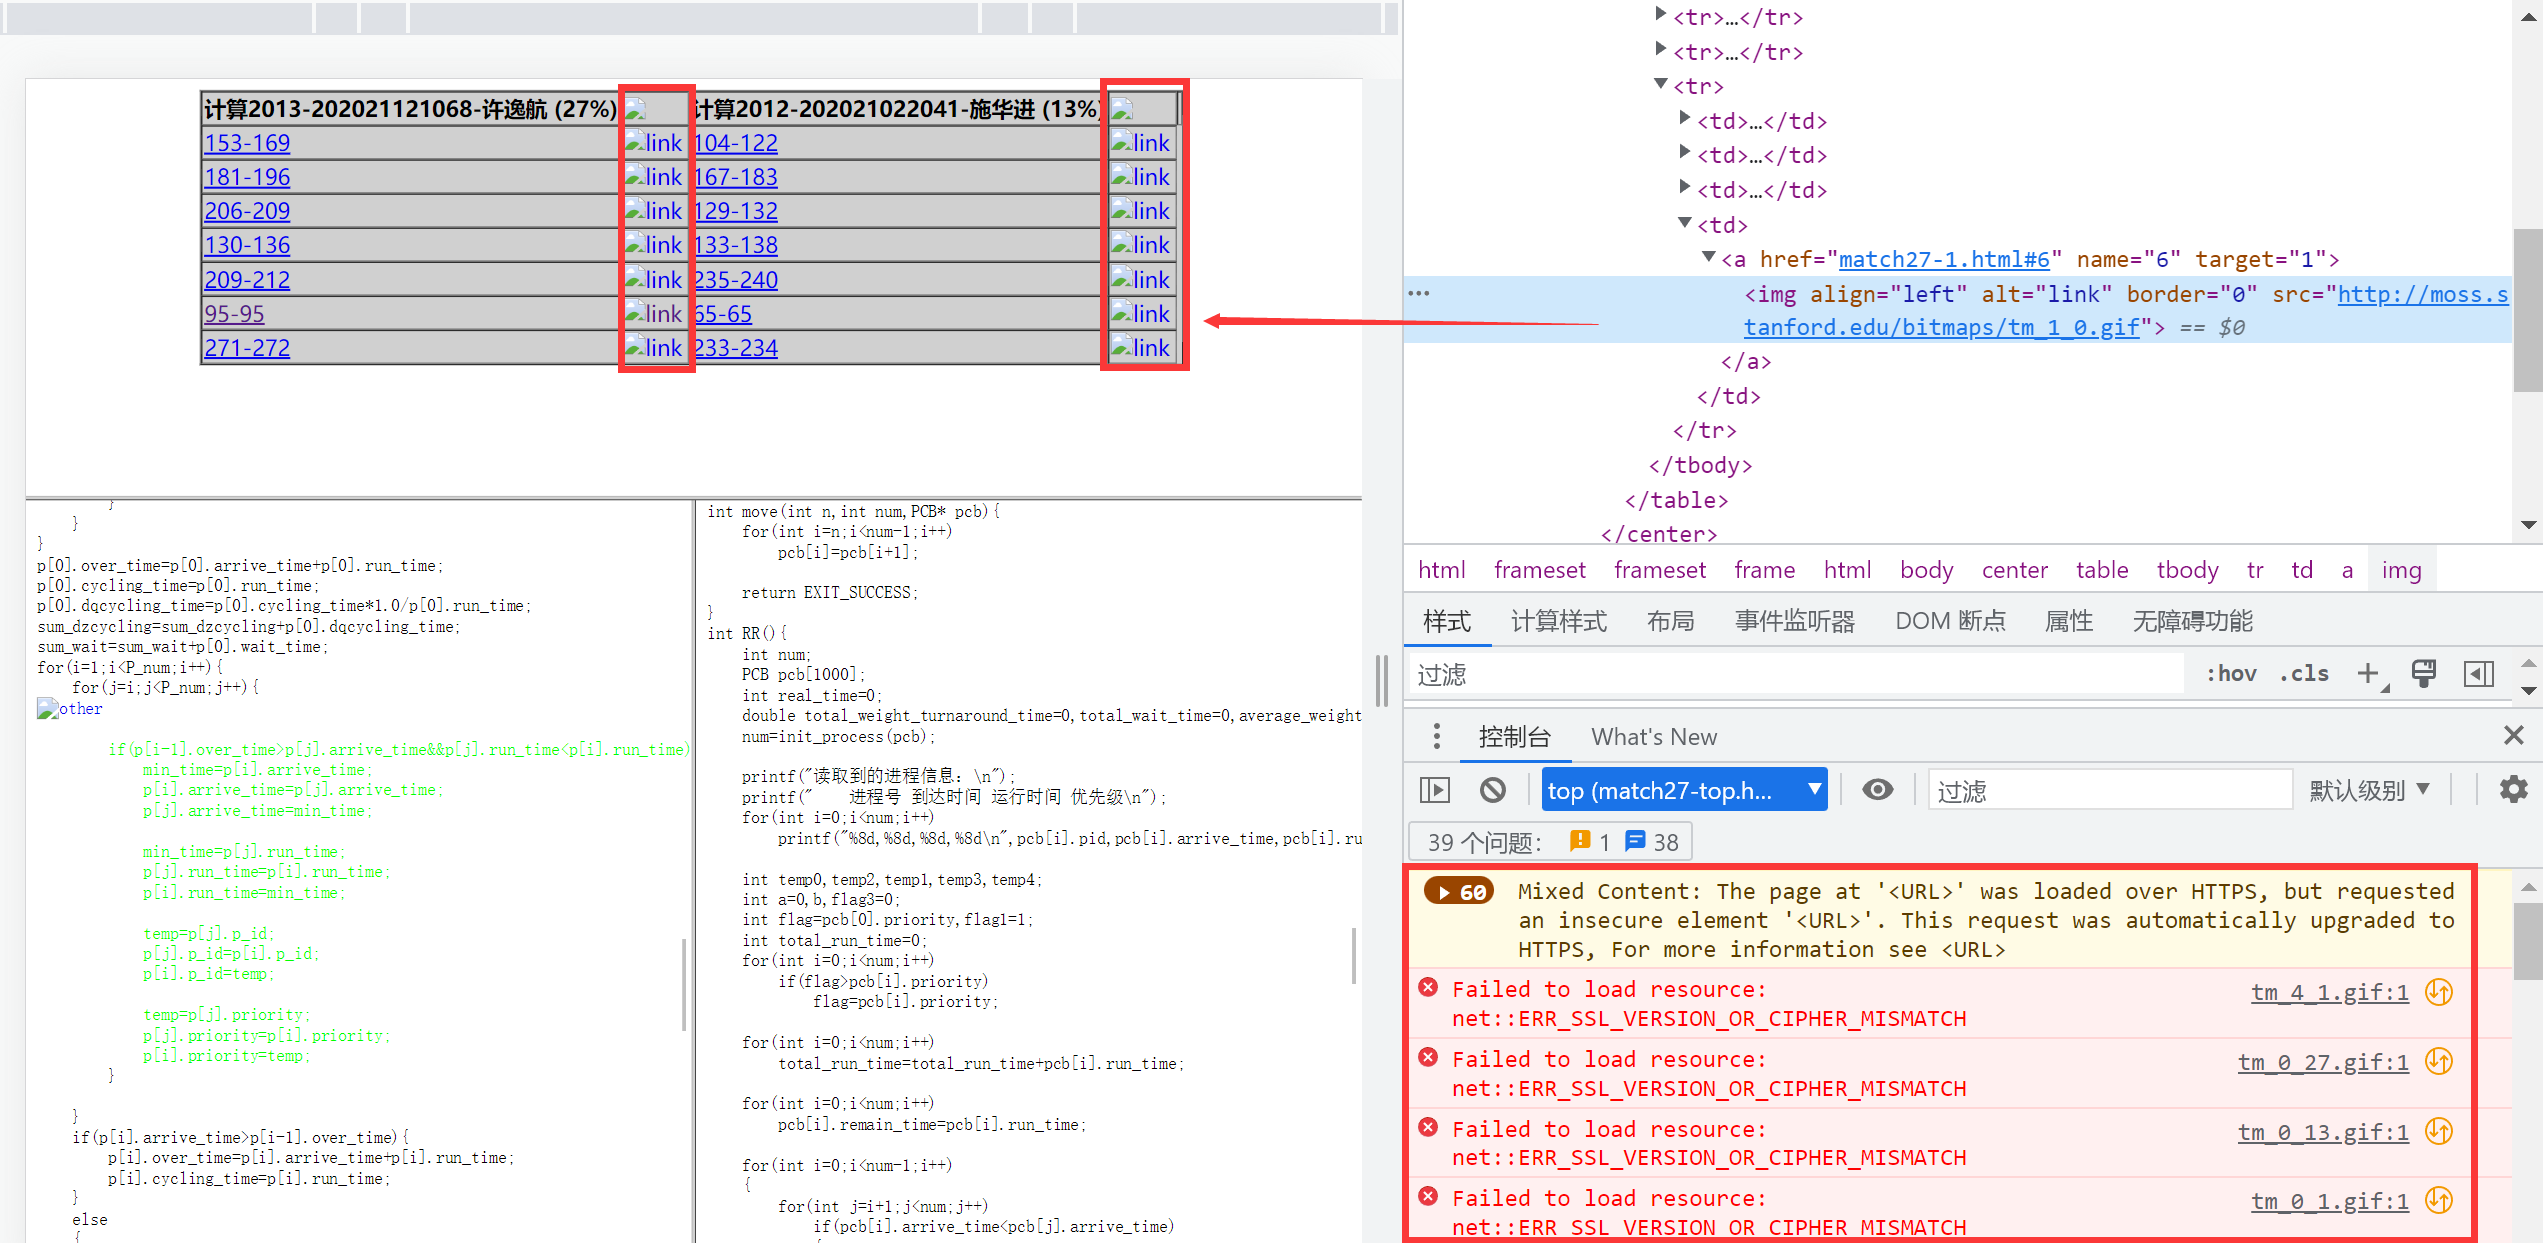Image resolution: width=2543 pixels, height=1243 pixels.
Task: Click the console settings gear icon
Action: click(2512, 789)
